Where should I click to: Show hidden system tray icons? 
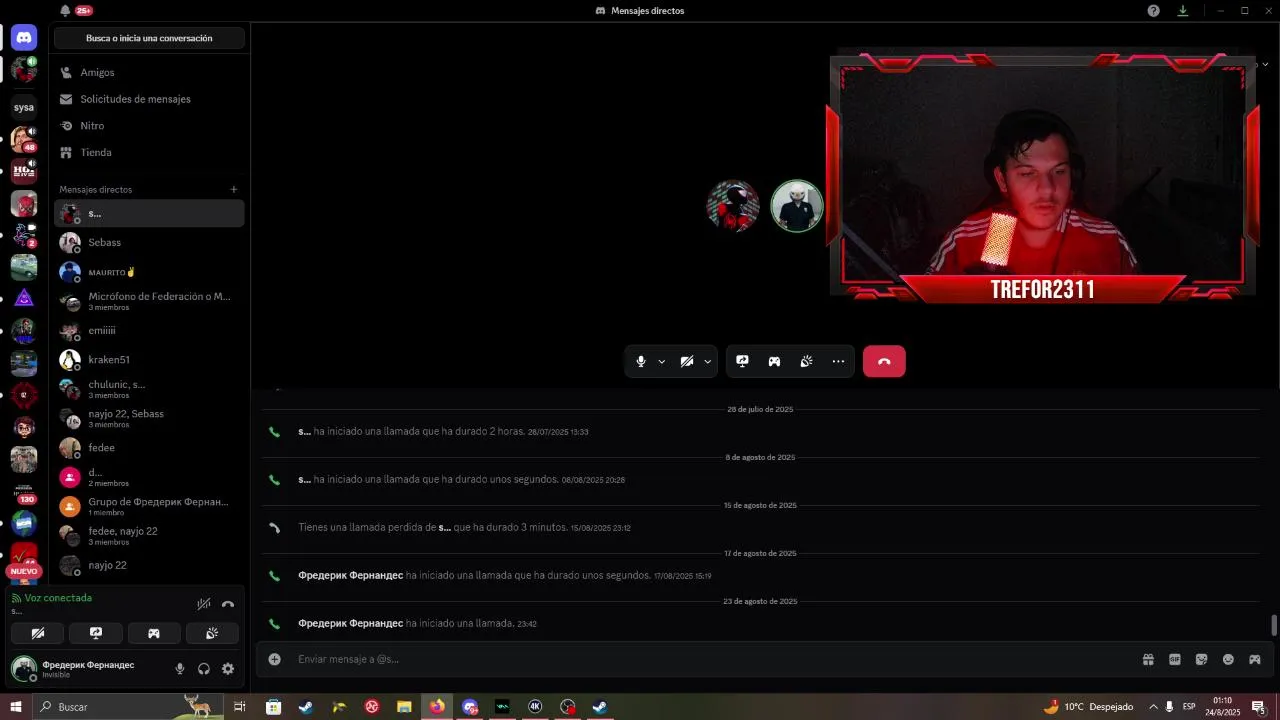click(x=1152, y=707)
